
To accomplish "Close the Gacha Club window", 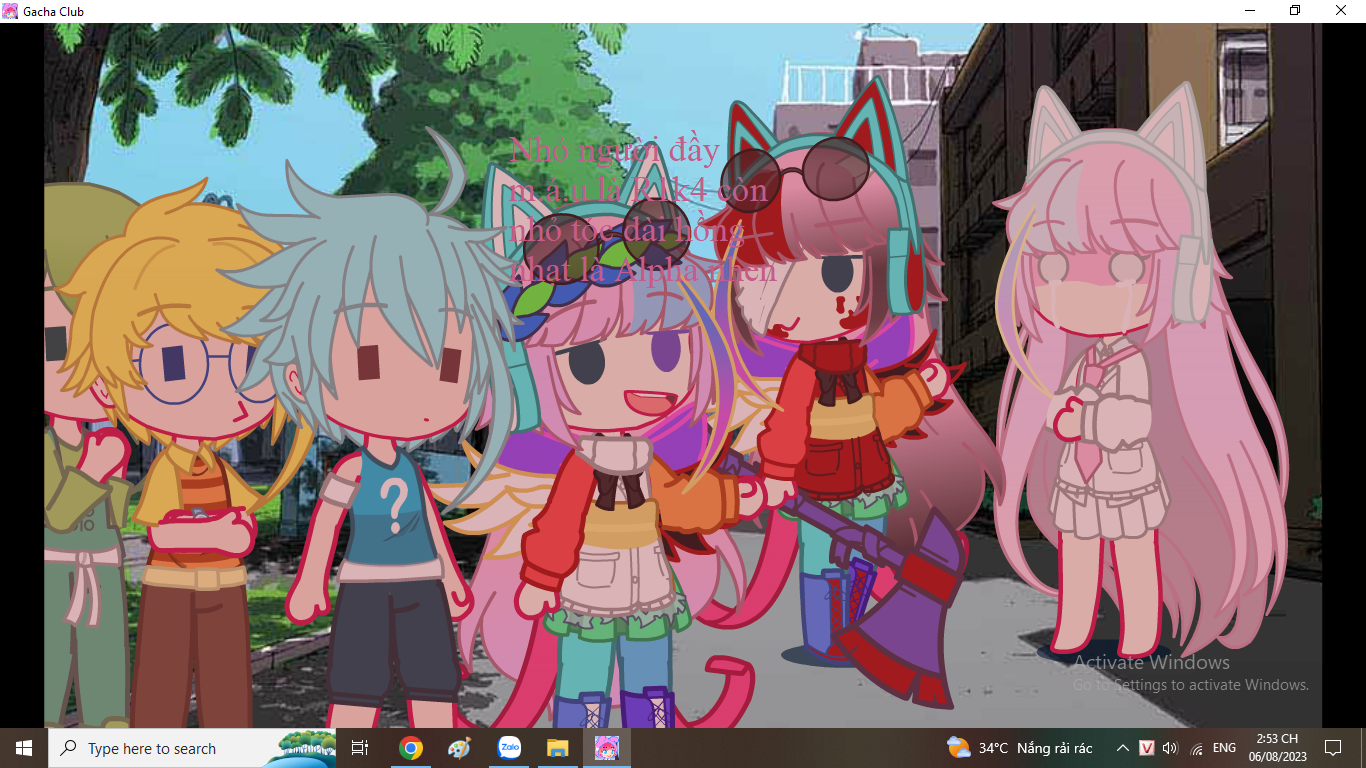I will tap(1341, 11).
